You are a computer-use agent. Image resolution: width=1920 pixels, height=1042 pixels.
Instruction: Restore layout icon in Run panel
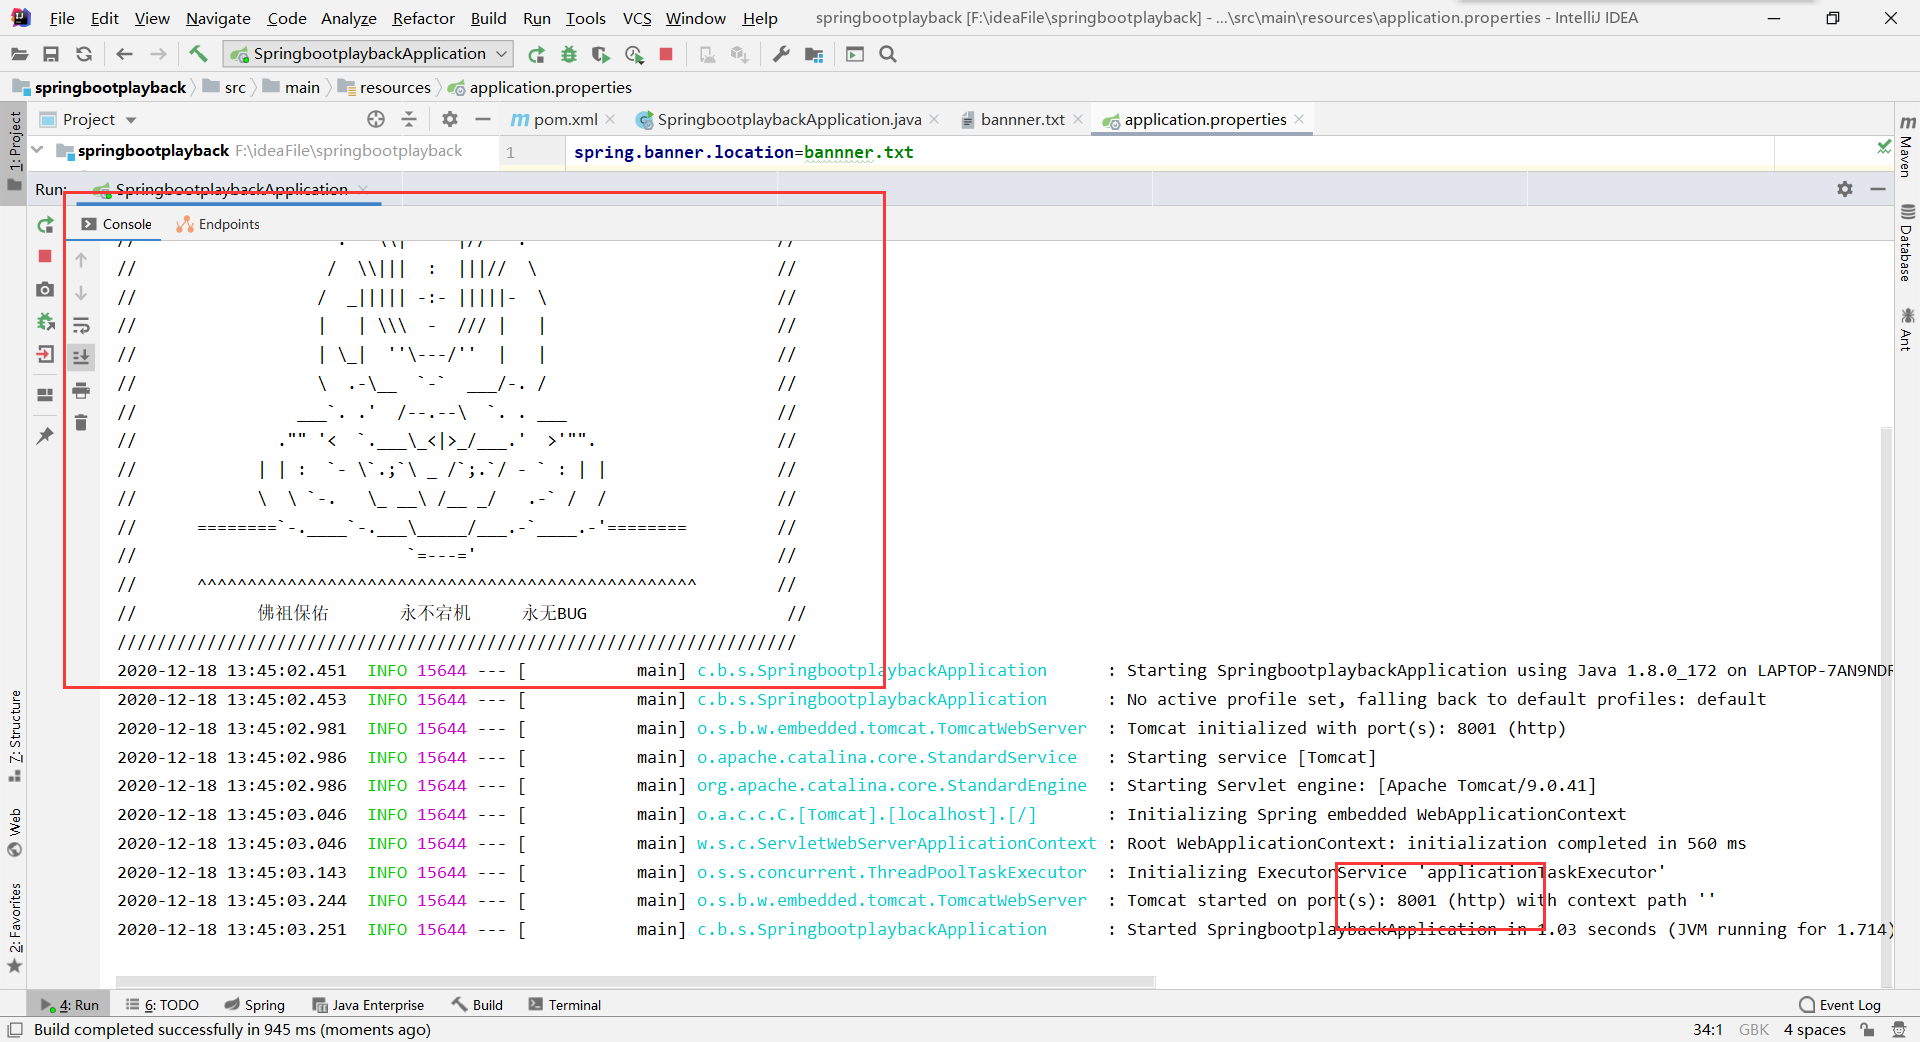pos(45,395)
